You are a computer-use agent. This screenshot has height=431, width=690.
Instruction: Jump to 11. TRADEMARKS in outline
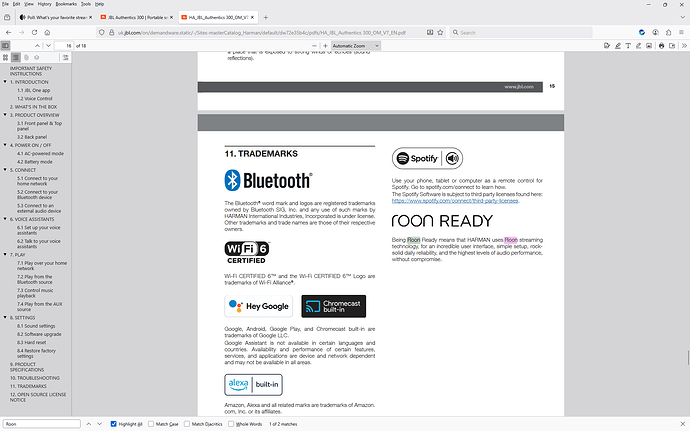[28, 386]
